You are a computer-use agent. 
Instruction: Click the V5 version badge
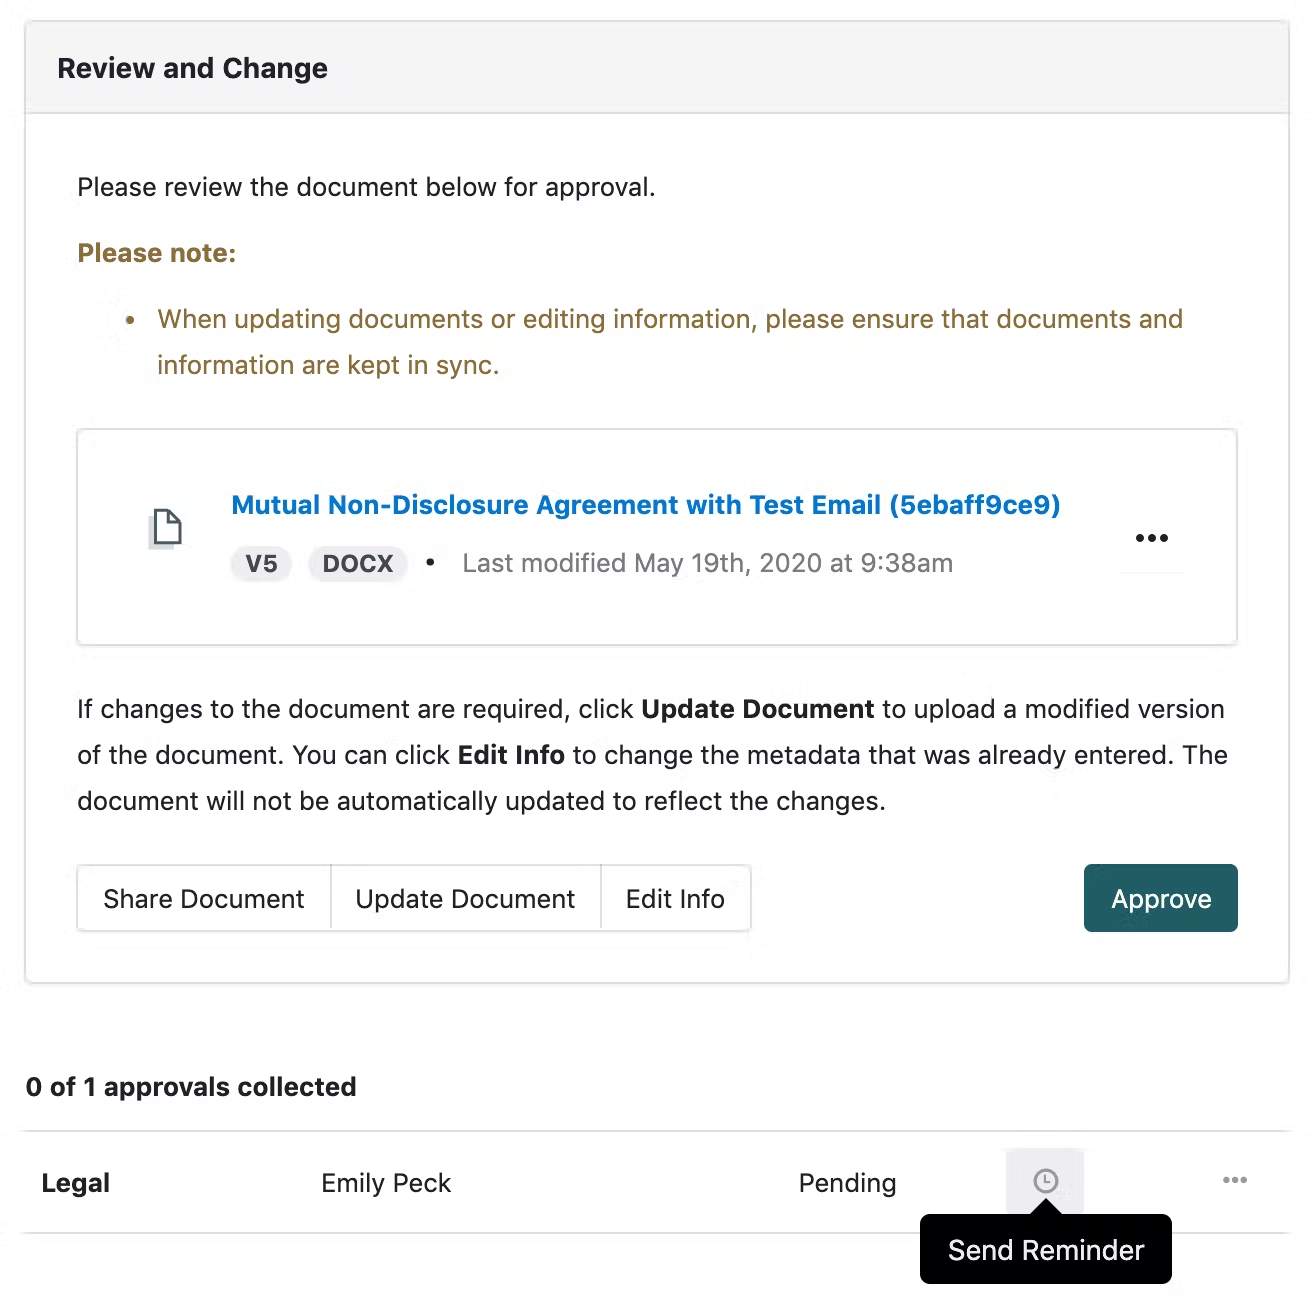point(261,564)
